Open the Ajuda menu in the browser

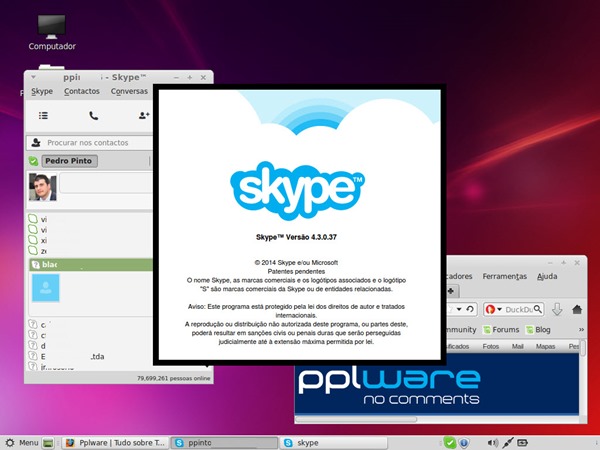click(547, 276)
